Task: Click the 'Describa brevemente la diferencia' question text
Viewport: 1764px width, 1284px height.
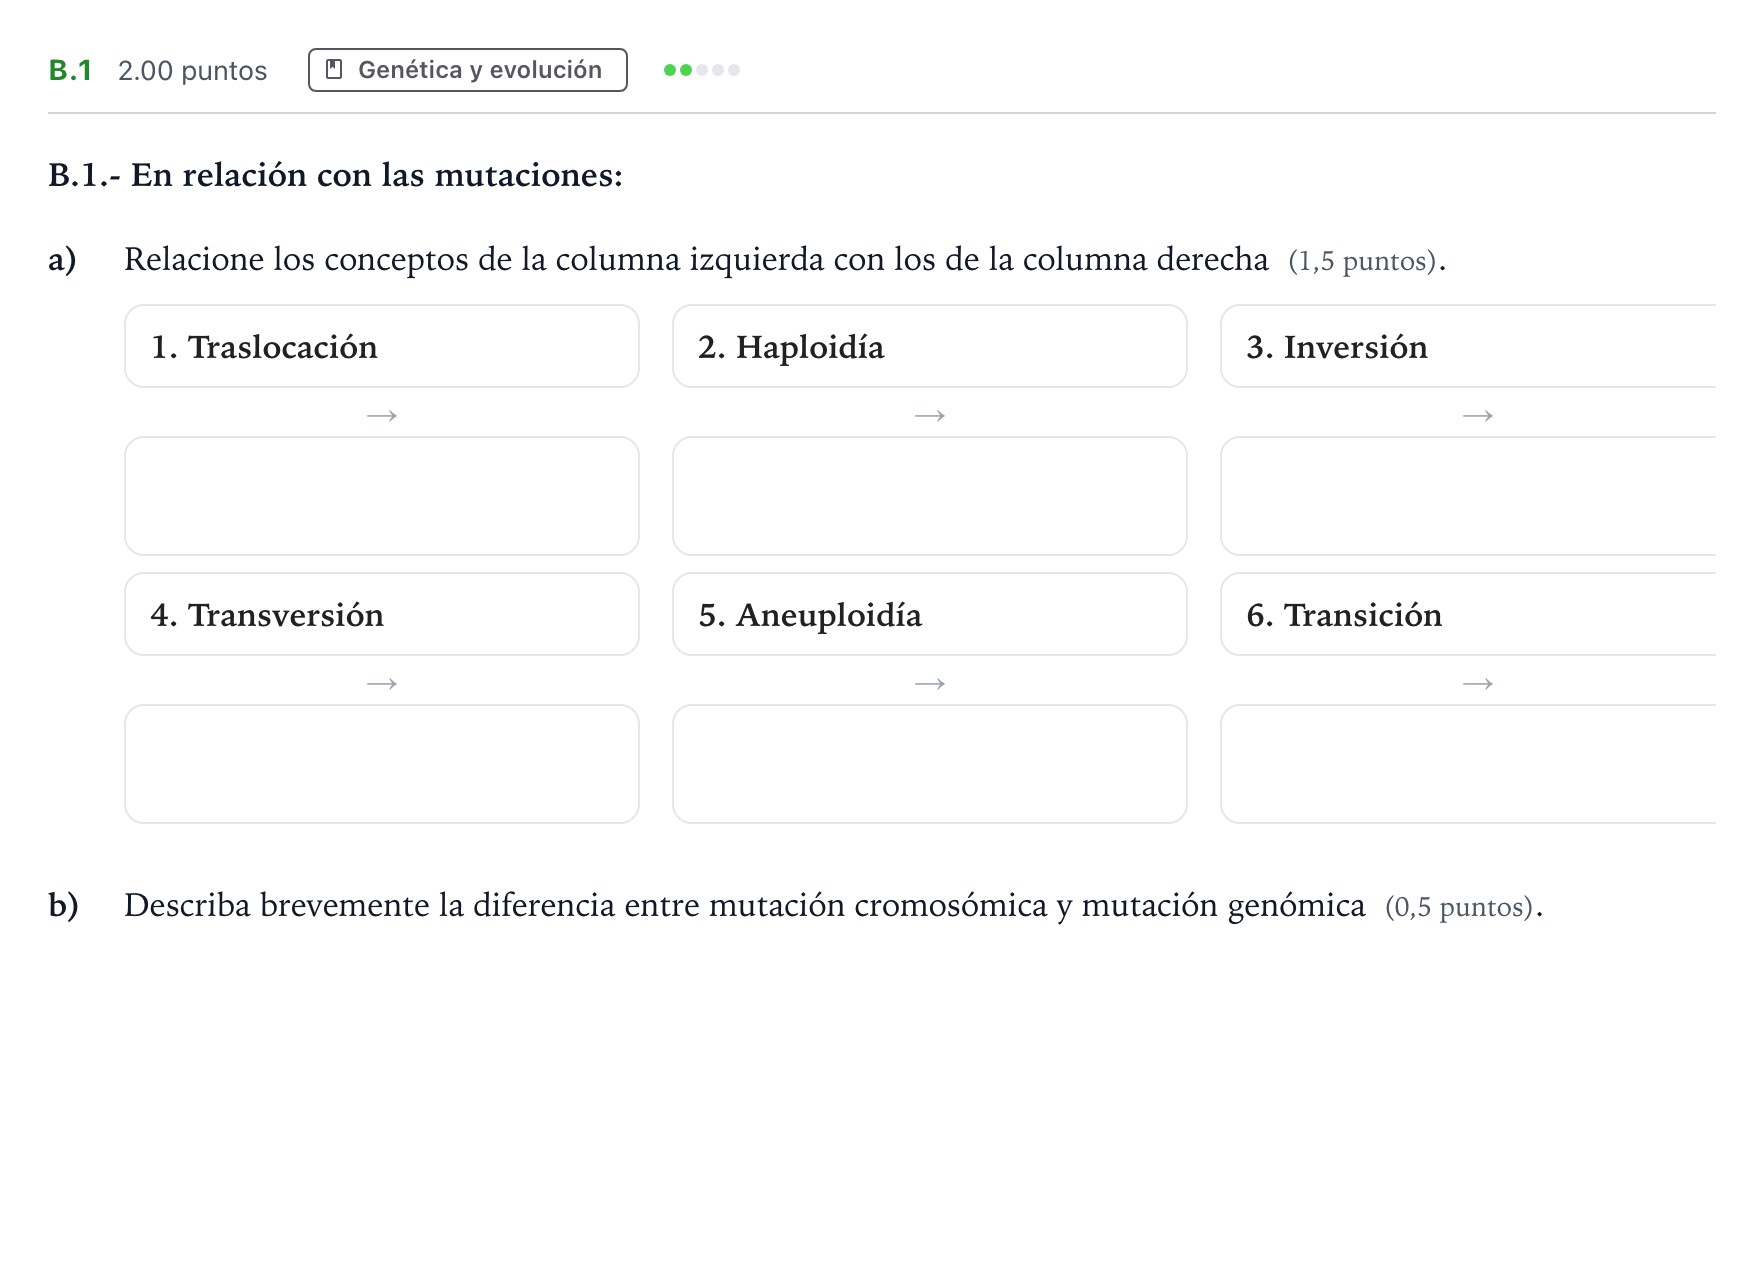Action: click(x=744, y=905)
